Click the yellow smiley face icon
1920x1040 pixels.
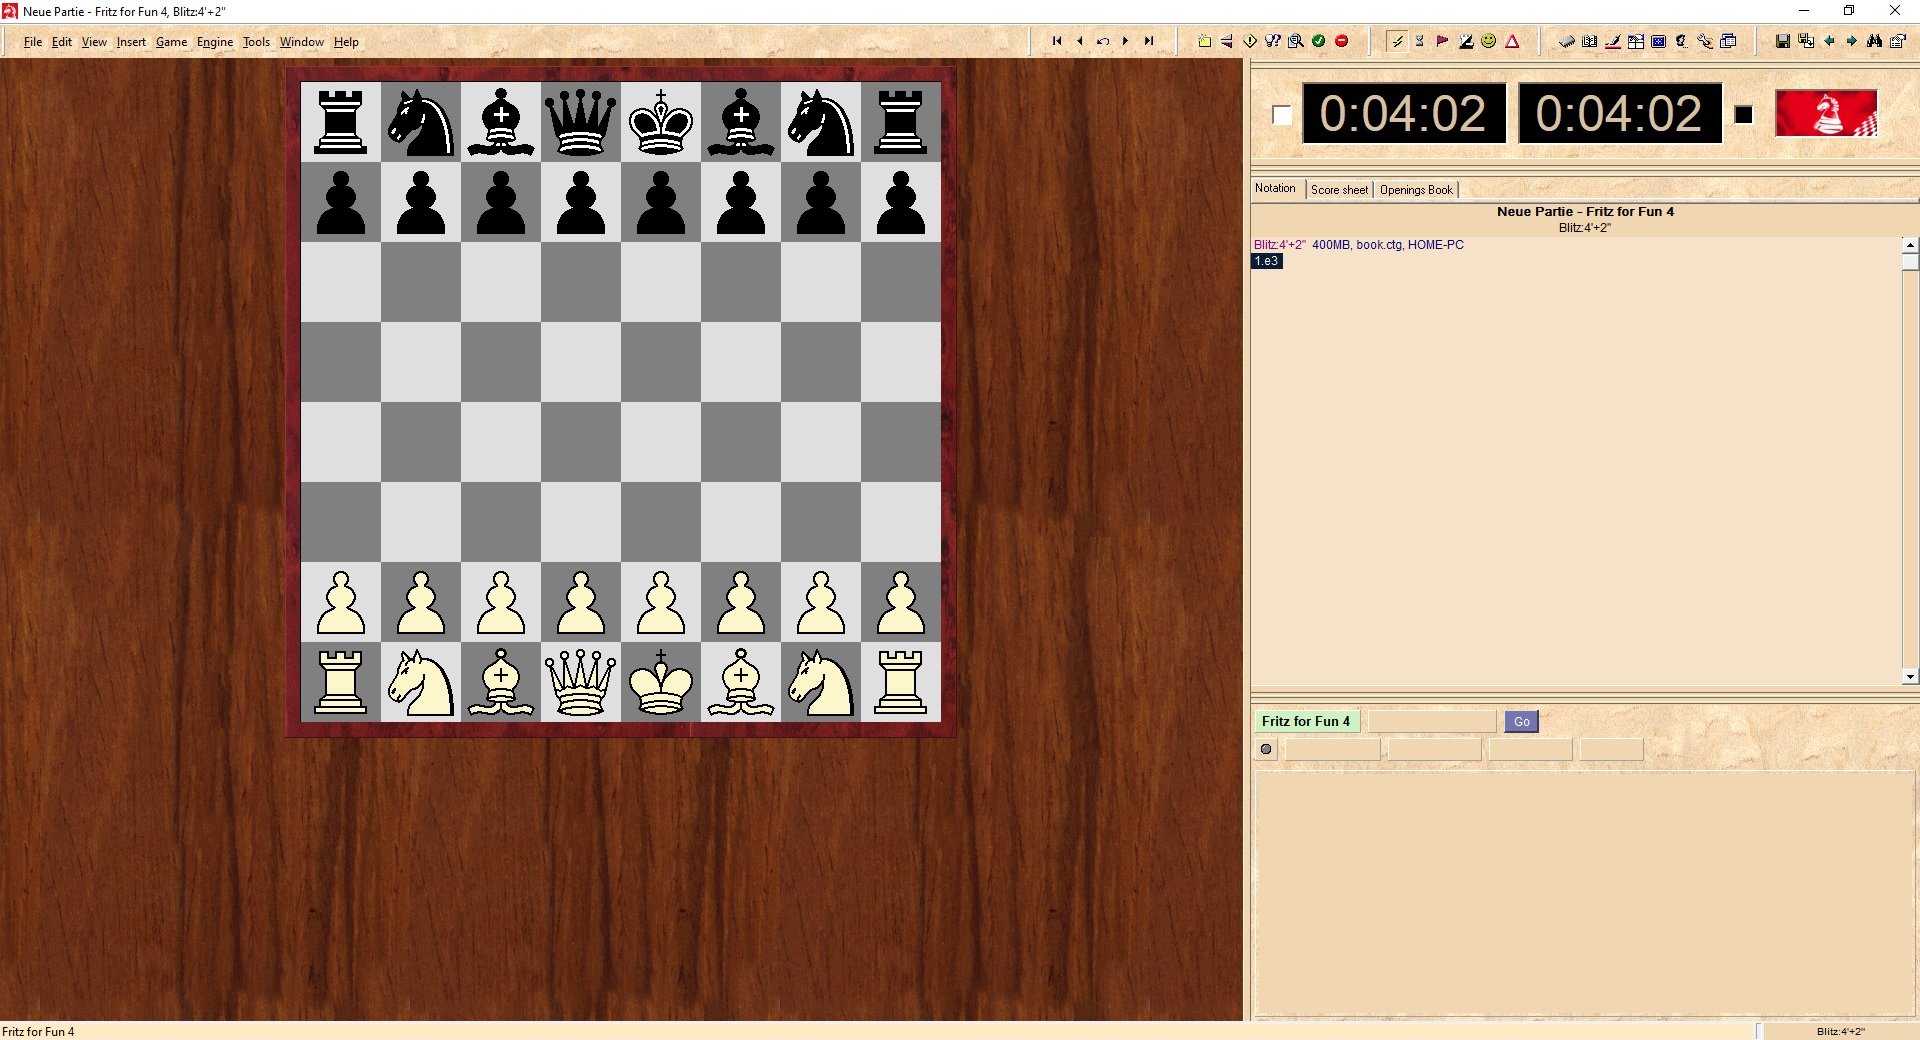click(1489, 41)
